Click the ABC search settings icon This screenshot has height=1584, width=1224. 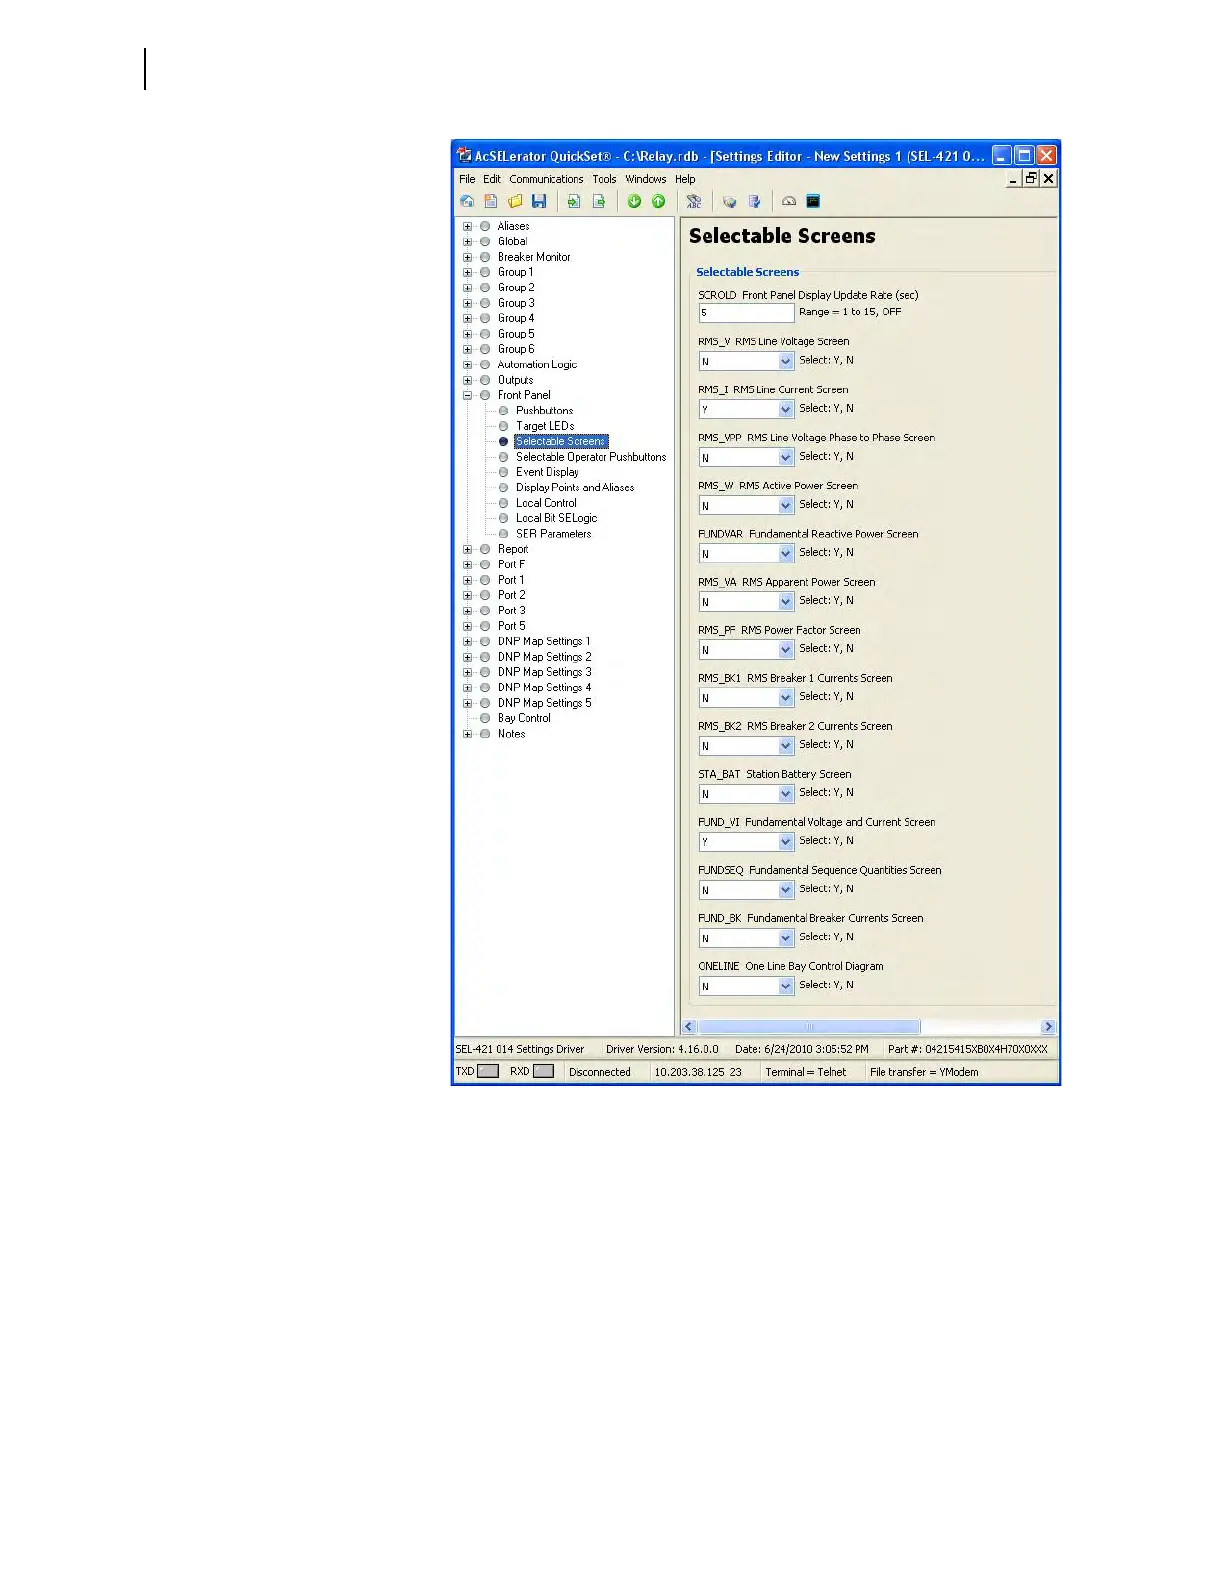coord(694,201)
